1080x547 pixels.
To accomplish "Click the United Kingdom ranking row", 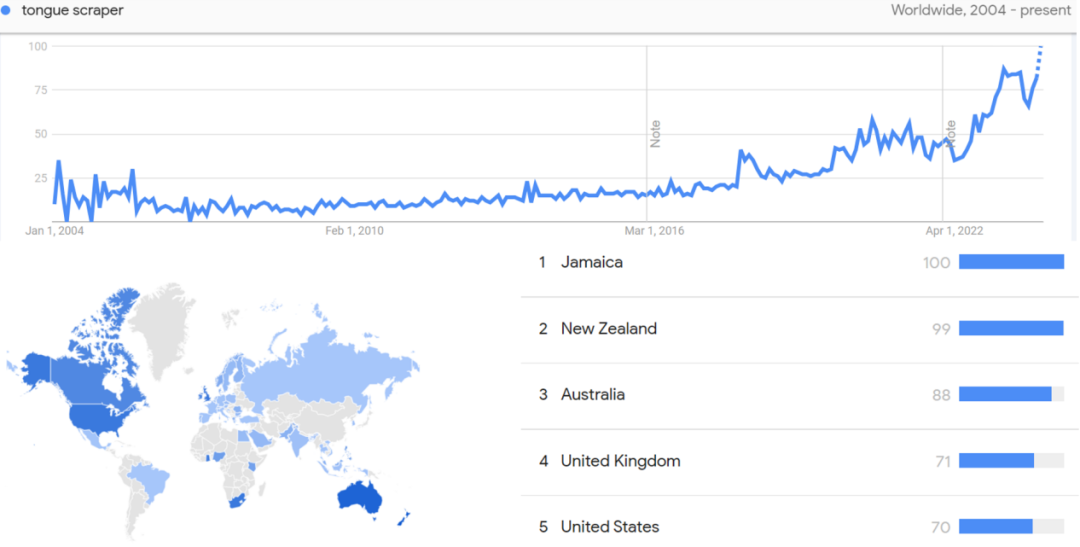I will [620, 461].
